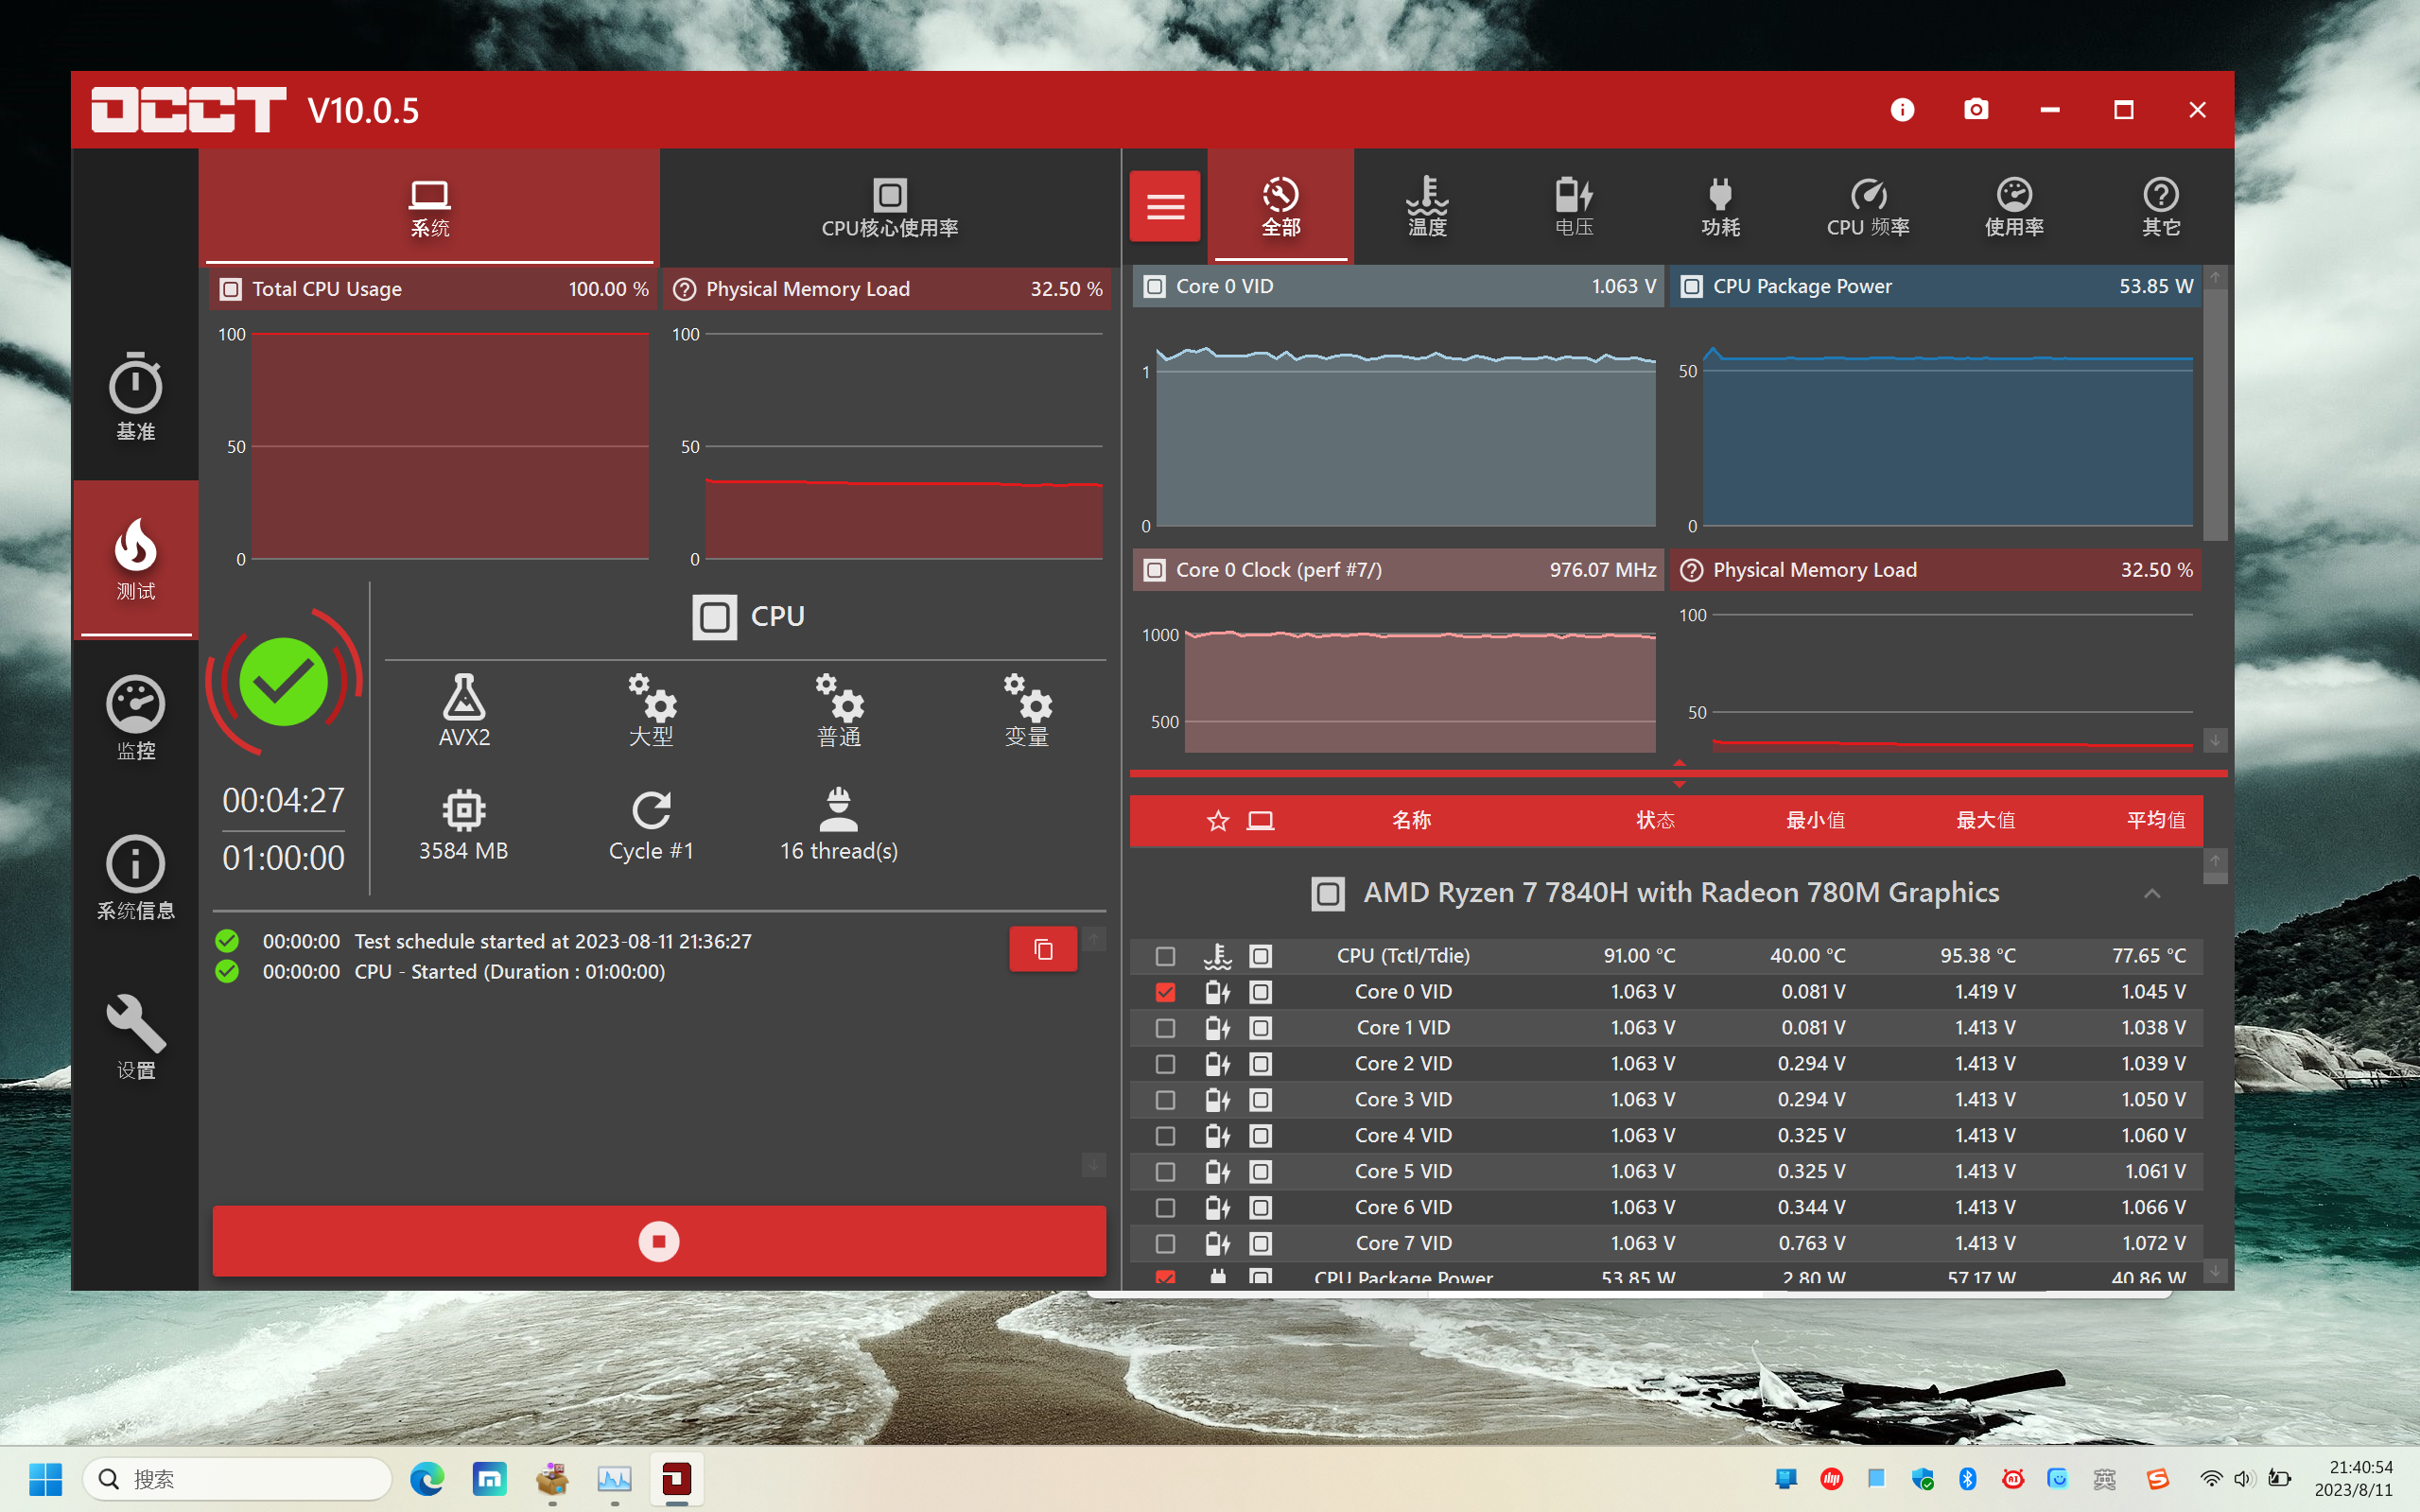This screenshot has width=2420, height=1512.
Task: Sort by the 平均值 column header
Action: (2155, 821)
